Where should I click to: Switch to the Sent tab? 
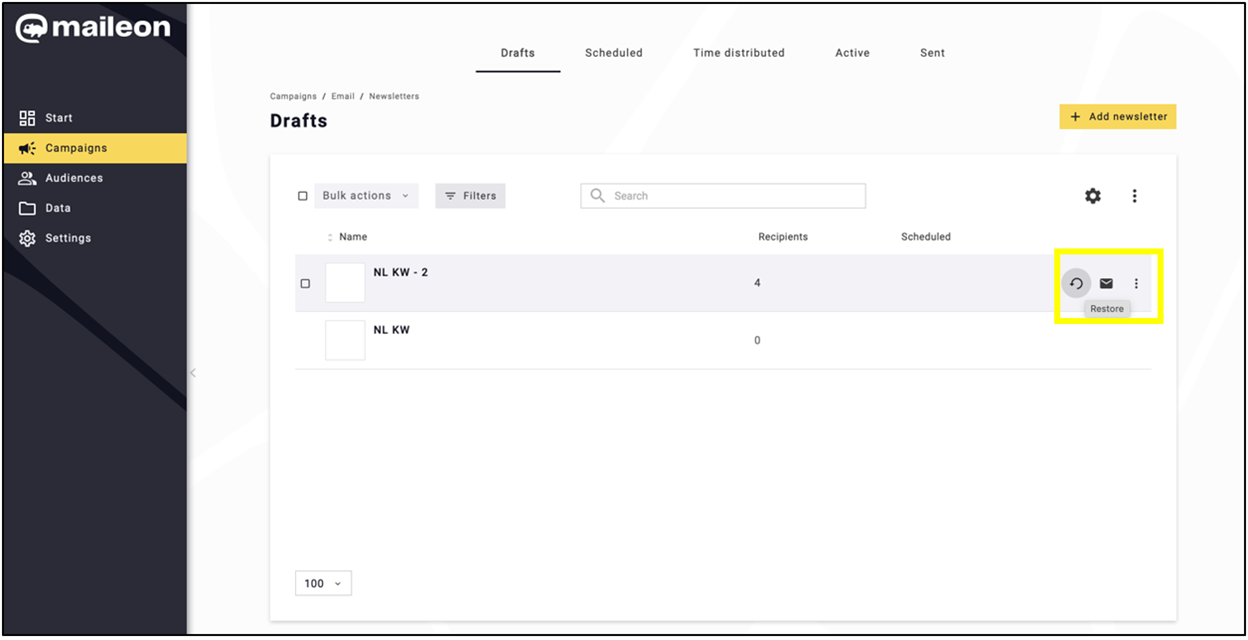tap(932, 53)
